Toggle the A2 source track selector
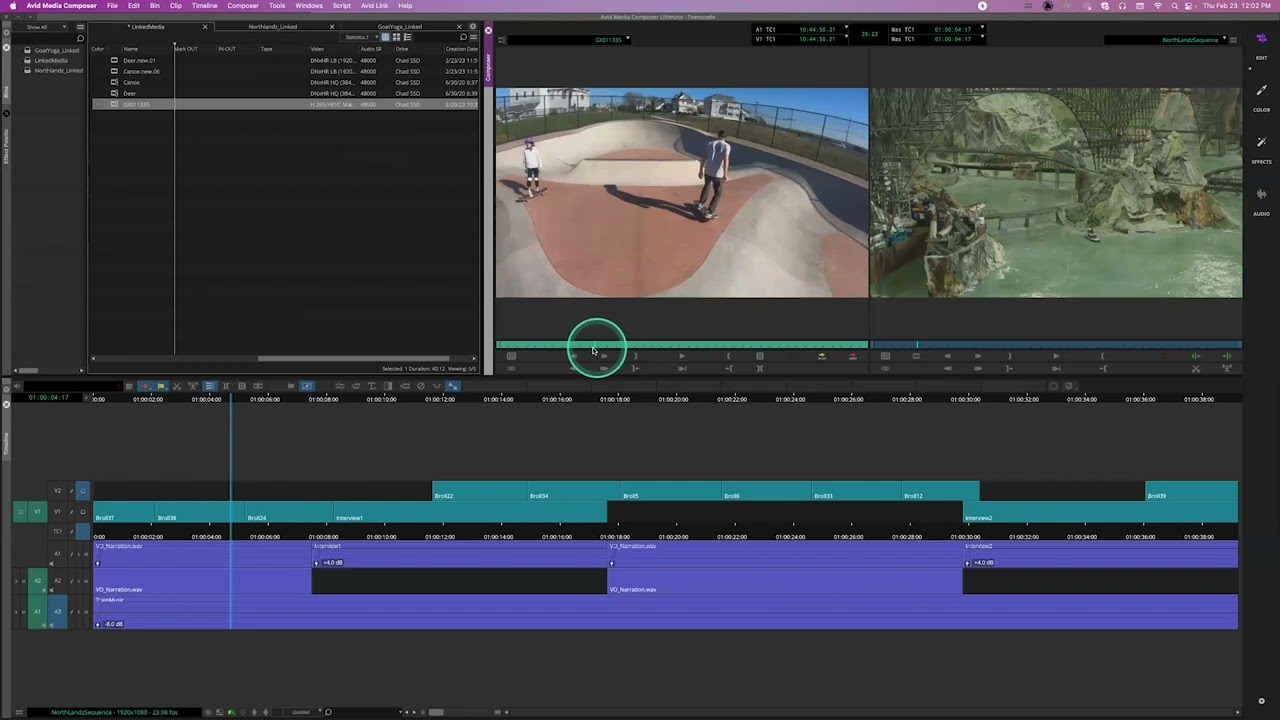This screenshot has width=1280, height=720. point(38,581)
